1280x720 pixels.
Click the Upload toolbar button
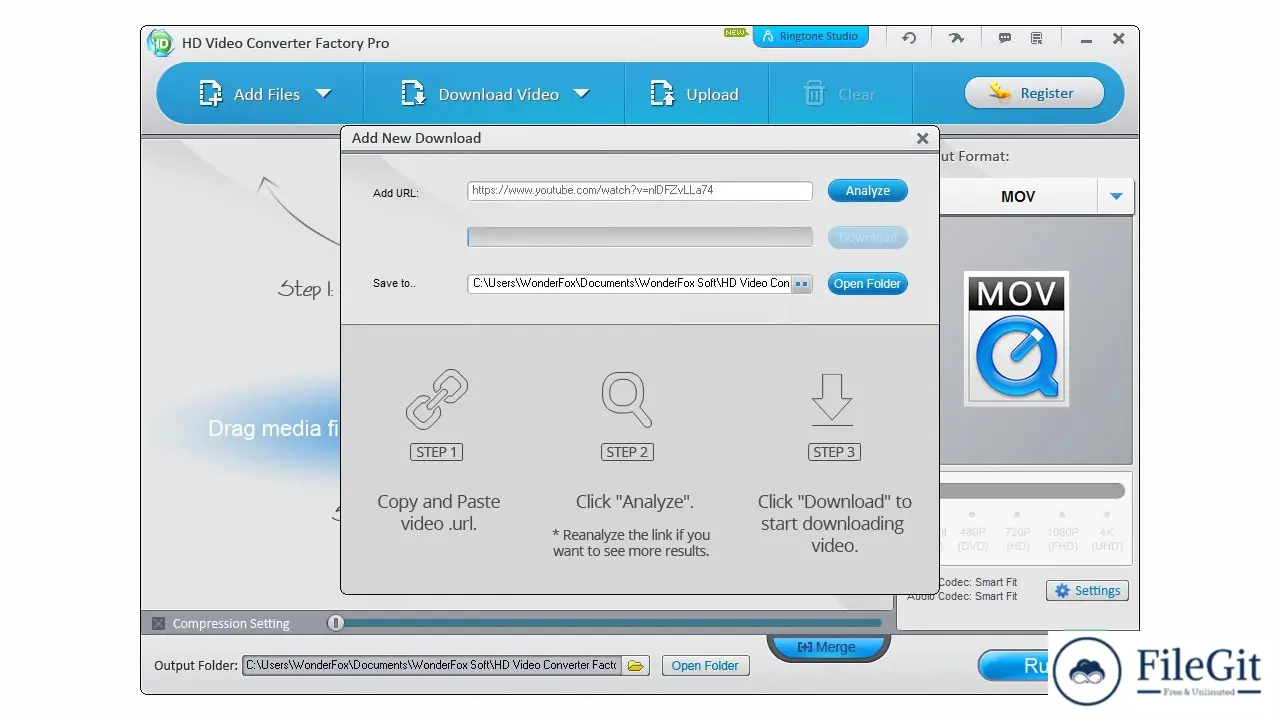pyautogui.click(x=694, y=94)
